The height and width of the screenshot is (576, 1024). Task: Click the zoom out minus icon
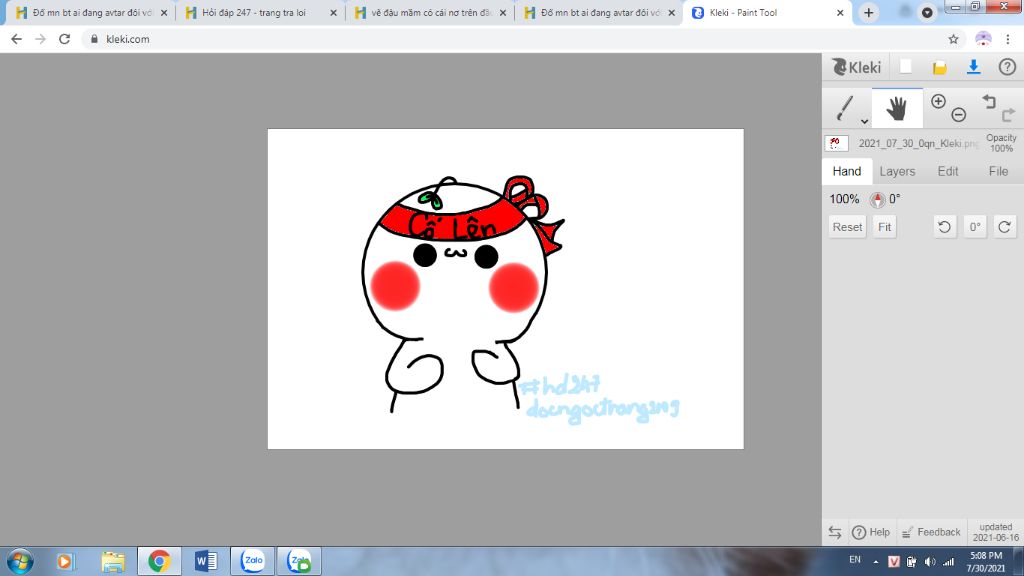[959, 115]
